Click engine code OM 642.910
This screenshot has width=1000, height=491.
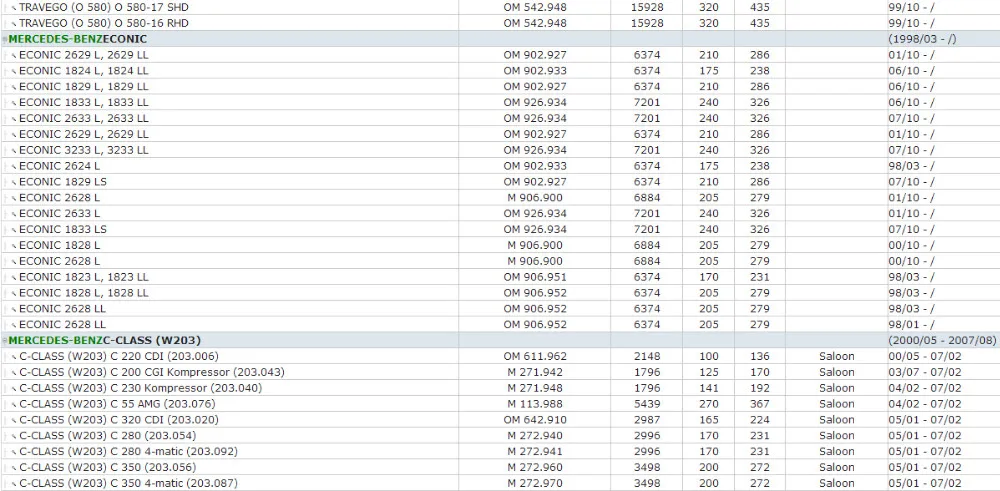pos(535,420)
